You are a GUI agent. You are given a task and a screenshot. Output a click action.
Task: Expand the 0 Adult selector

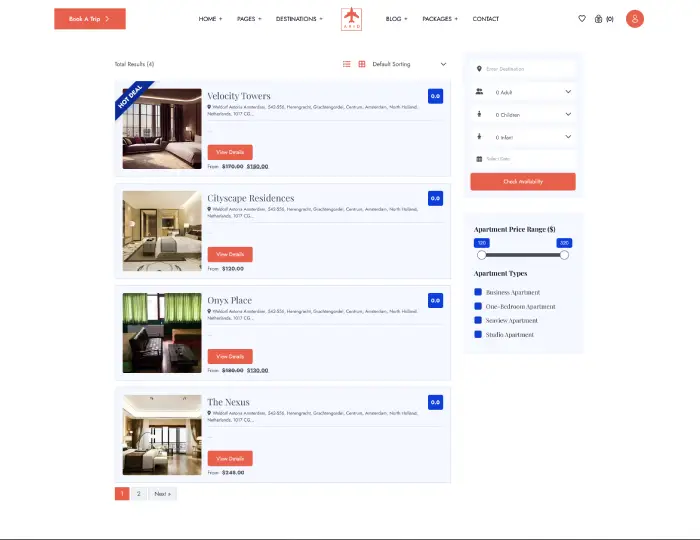coord(523,92)
